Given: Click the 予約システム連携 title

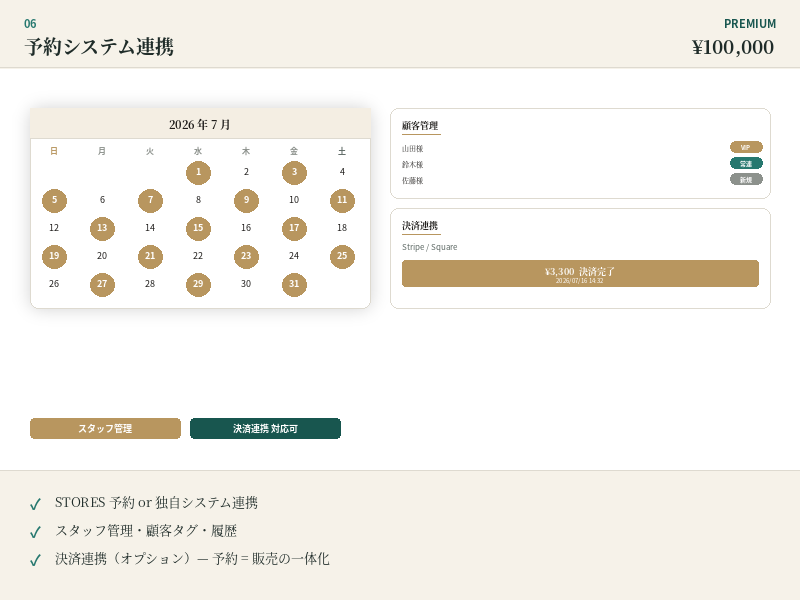Looking at the screenshot, I should point(99,47).
